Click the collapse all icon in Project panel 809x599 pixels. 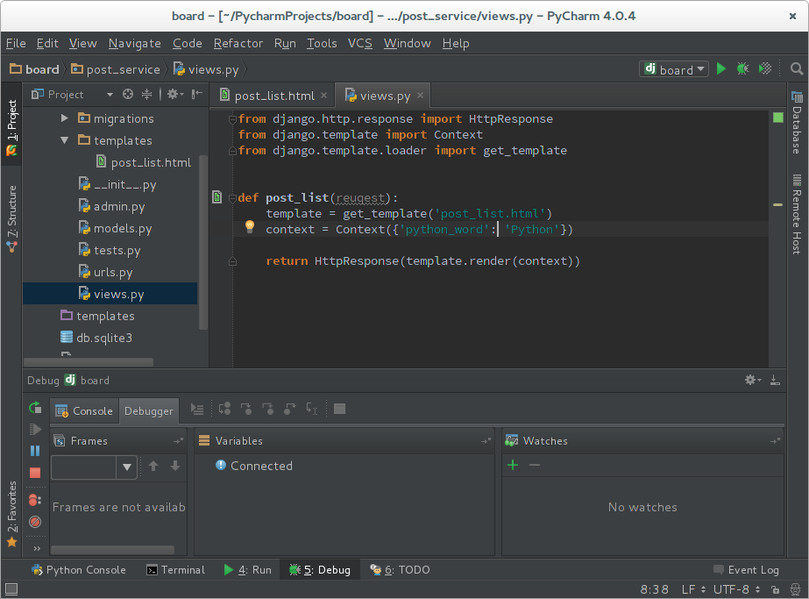point(147,94)
